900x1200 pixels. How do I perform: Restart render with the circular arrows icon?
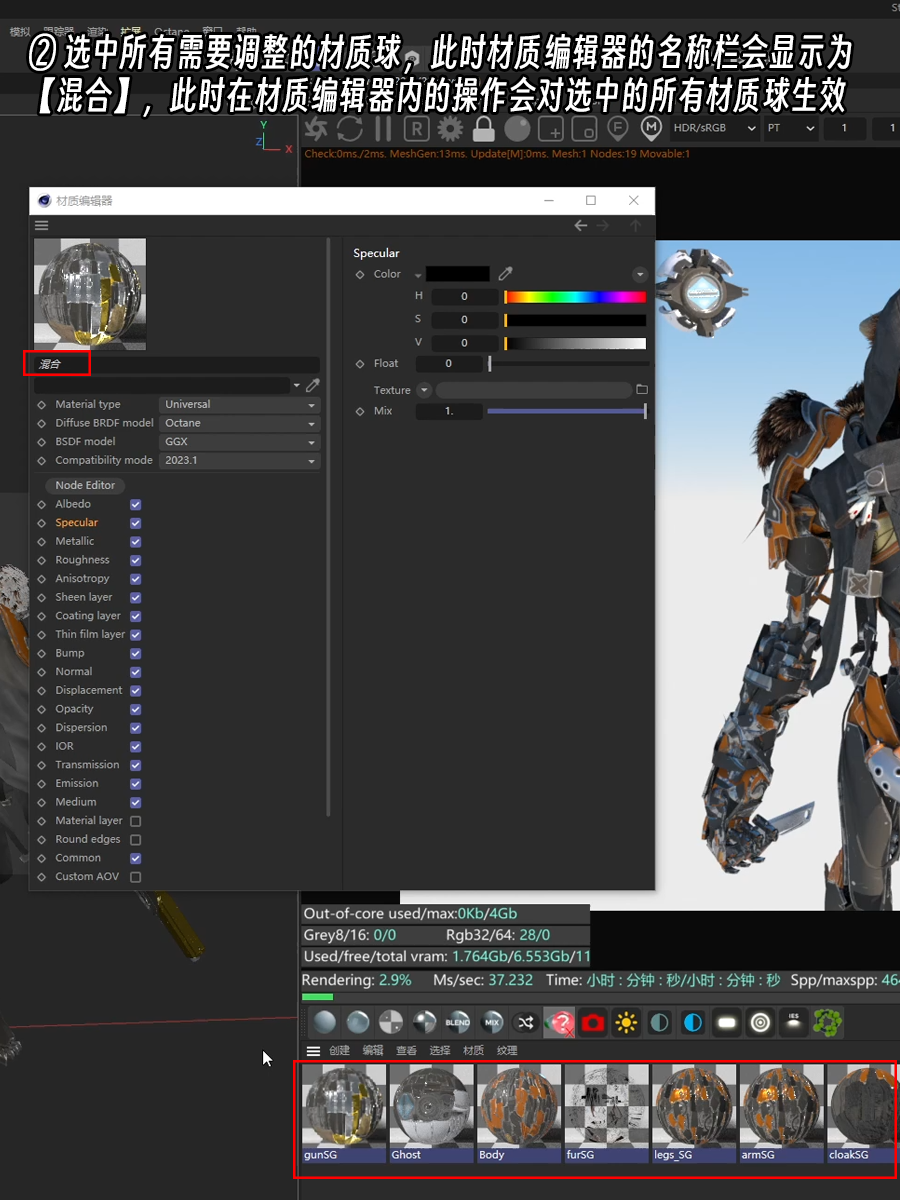[349, 128]
